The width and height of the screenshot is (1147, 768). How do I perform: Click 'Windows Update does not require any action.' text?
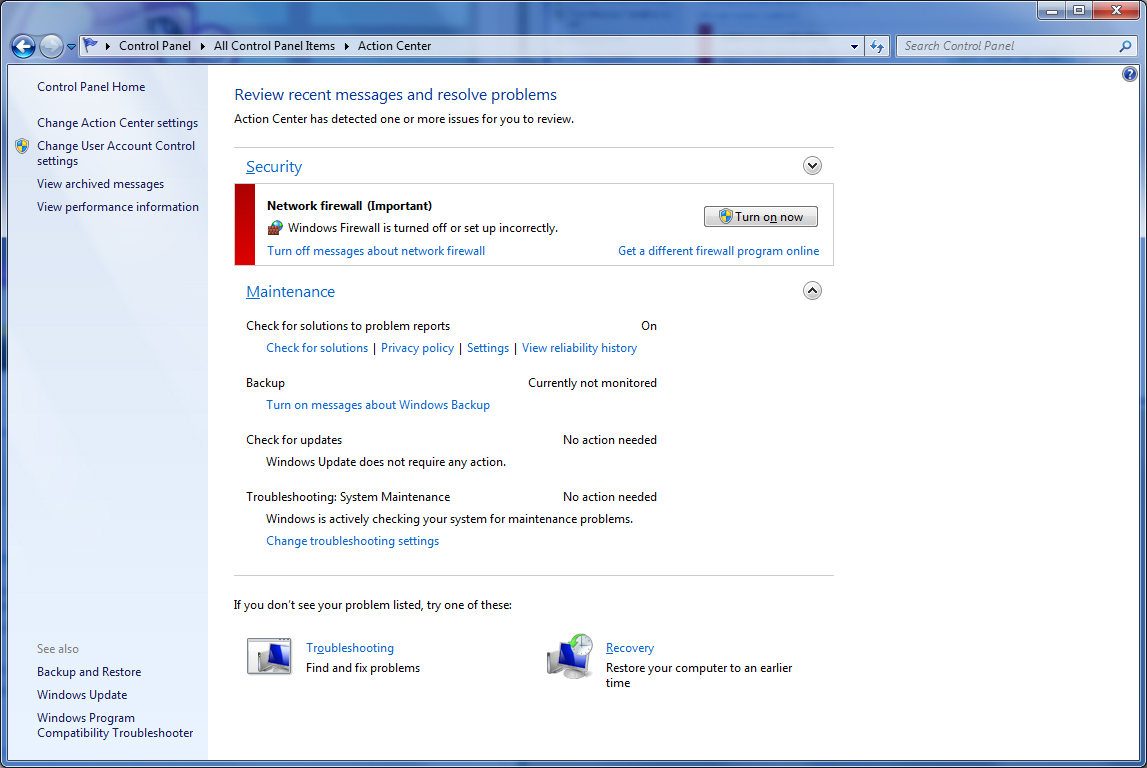[386, 462]
